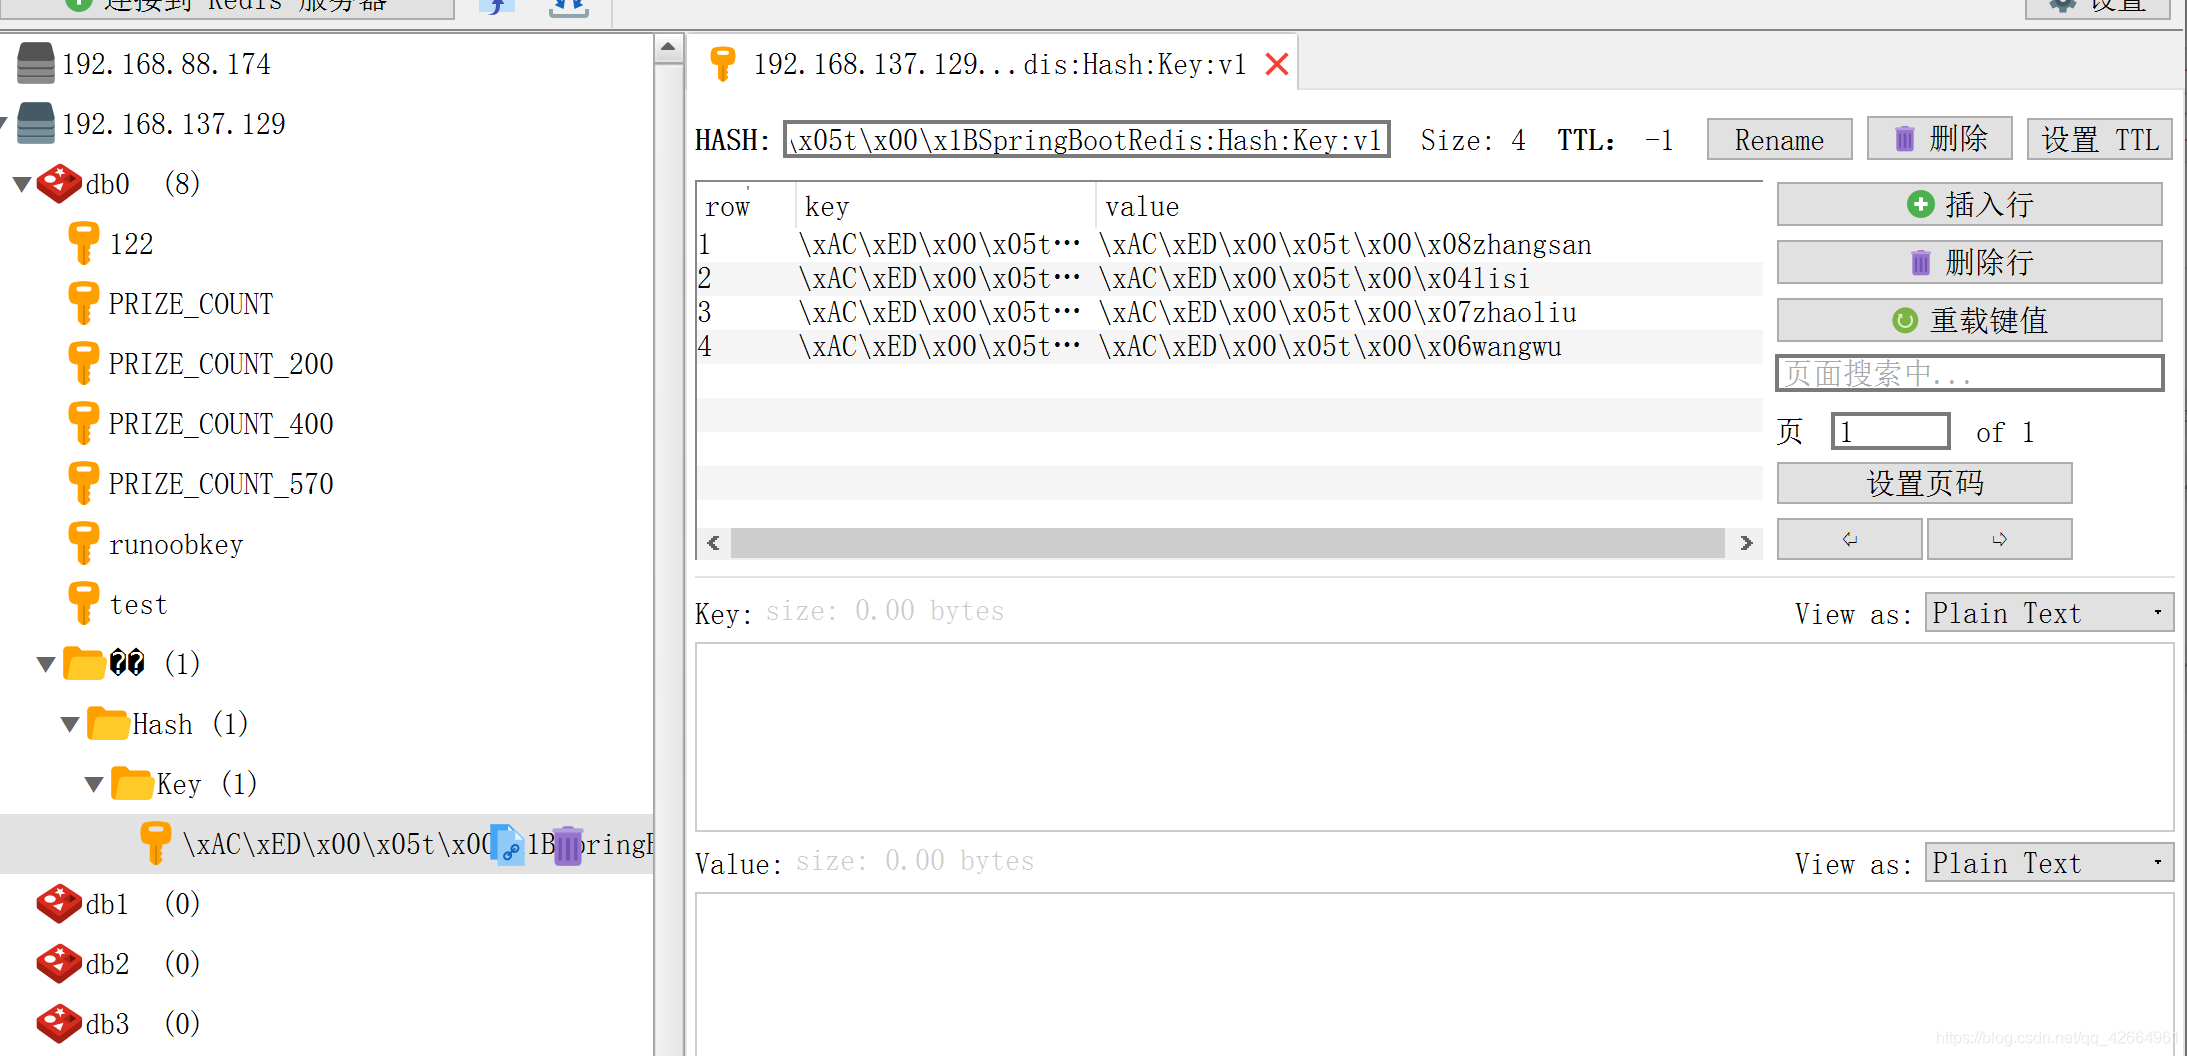Screen dimensions: 2187x1056
Task: Go to next page with right arrow button
Action: (1999, 539)
